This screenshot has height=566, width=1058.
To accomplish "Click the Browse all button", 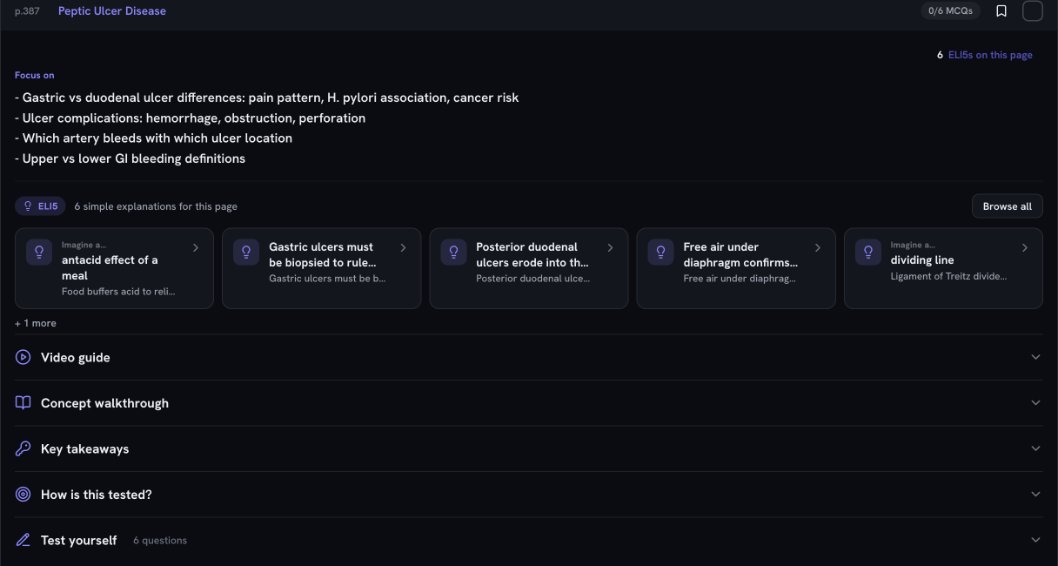I will (1007, 206).
